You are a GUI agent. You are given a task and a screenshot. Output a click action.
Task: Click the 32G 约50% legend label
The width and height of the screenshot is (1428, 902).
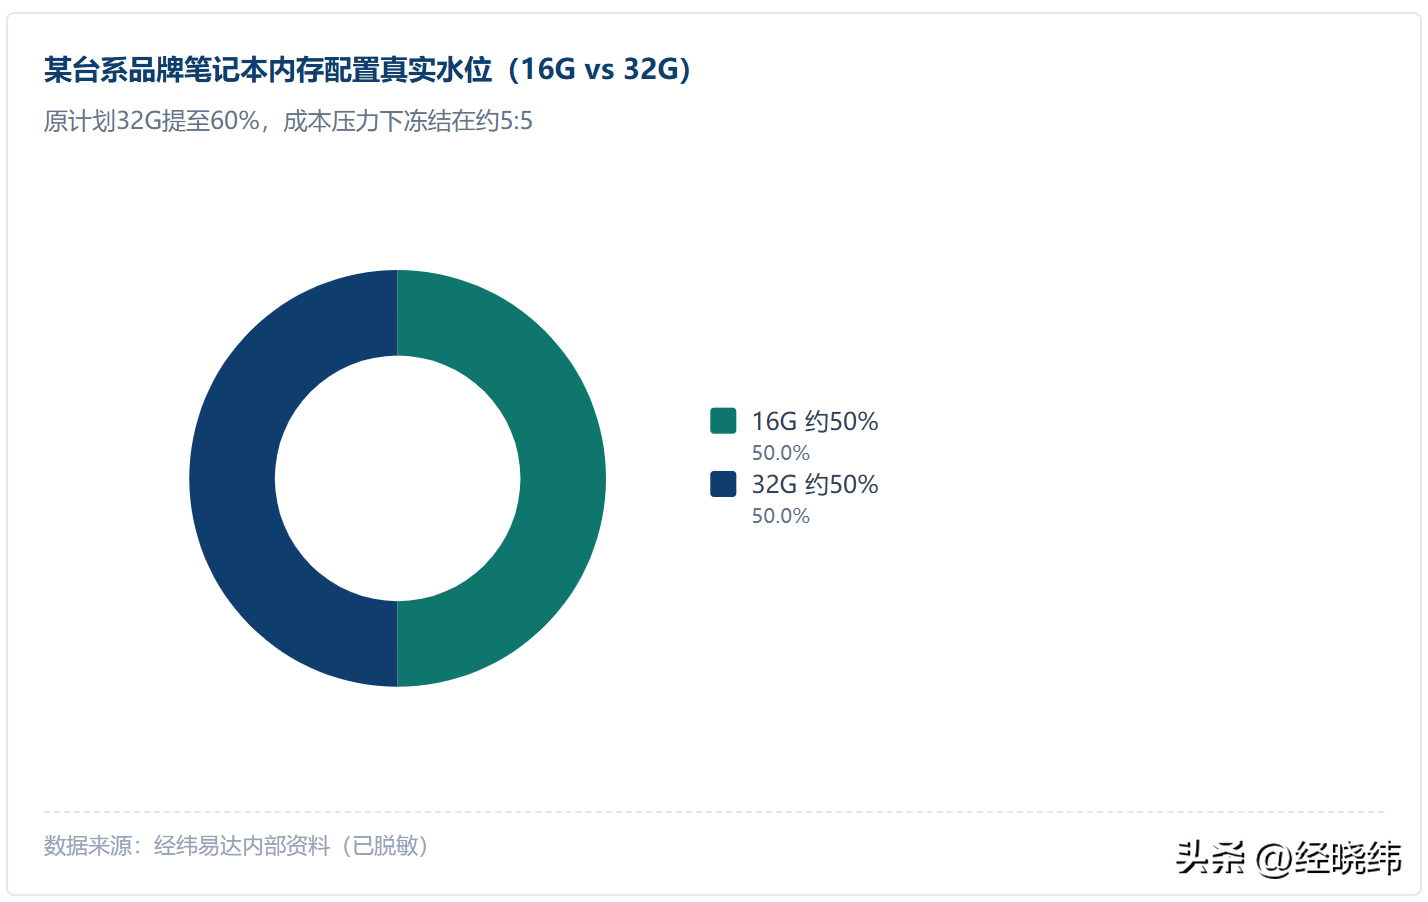point(815,484)
